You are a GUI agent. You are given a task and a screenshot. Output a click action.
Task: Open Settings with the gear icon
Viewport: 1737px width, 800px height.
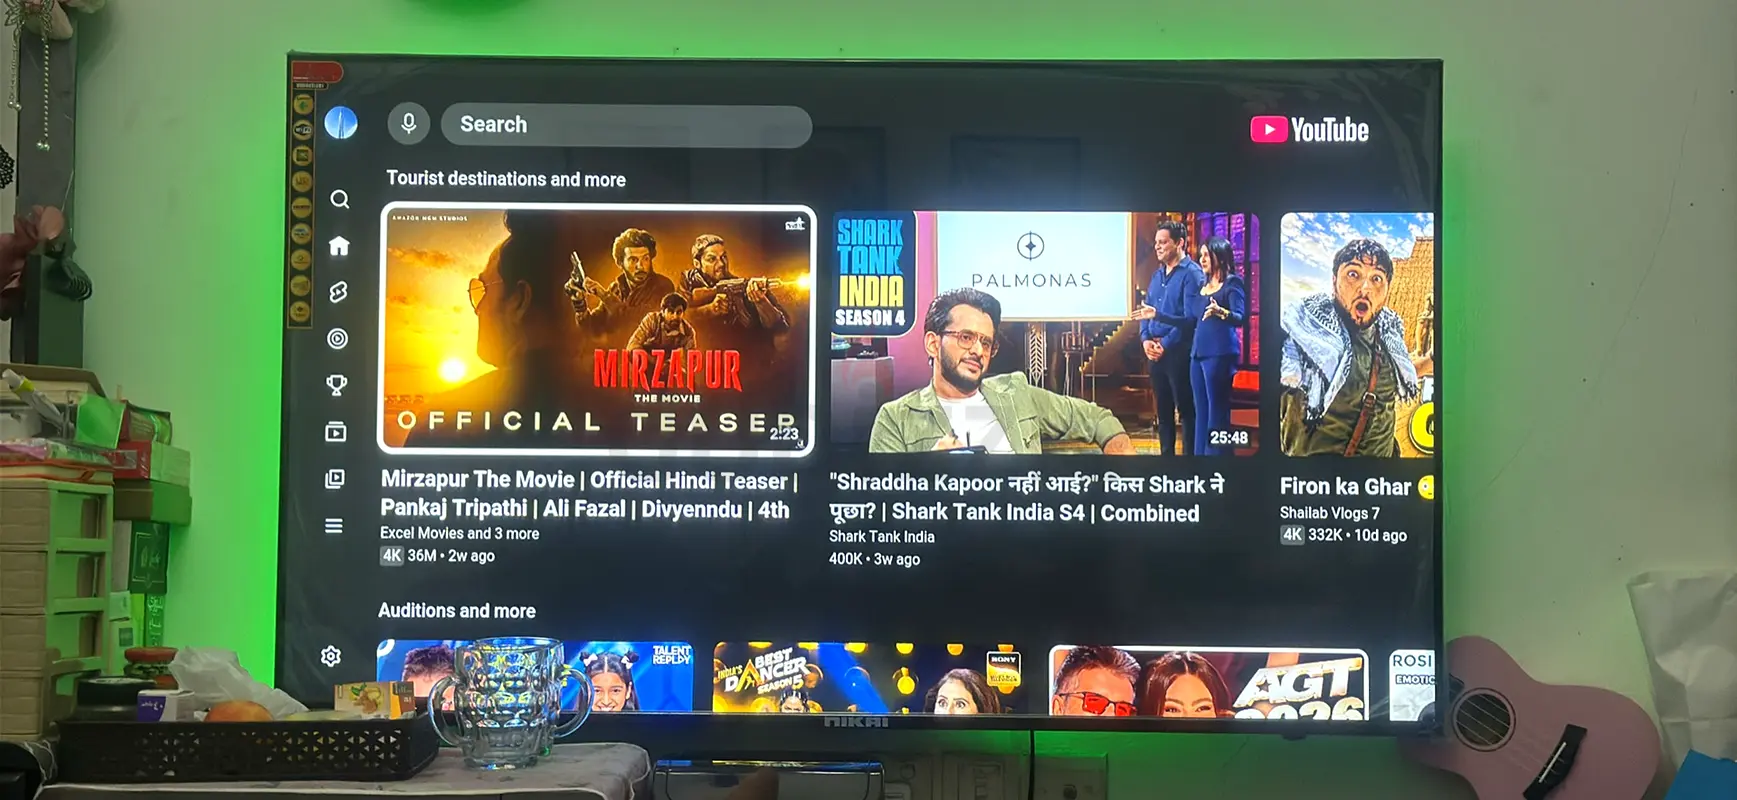331,656
